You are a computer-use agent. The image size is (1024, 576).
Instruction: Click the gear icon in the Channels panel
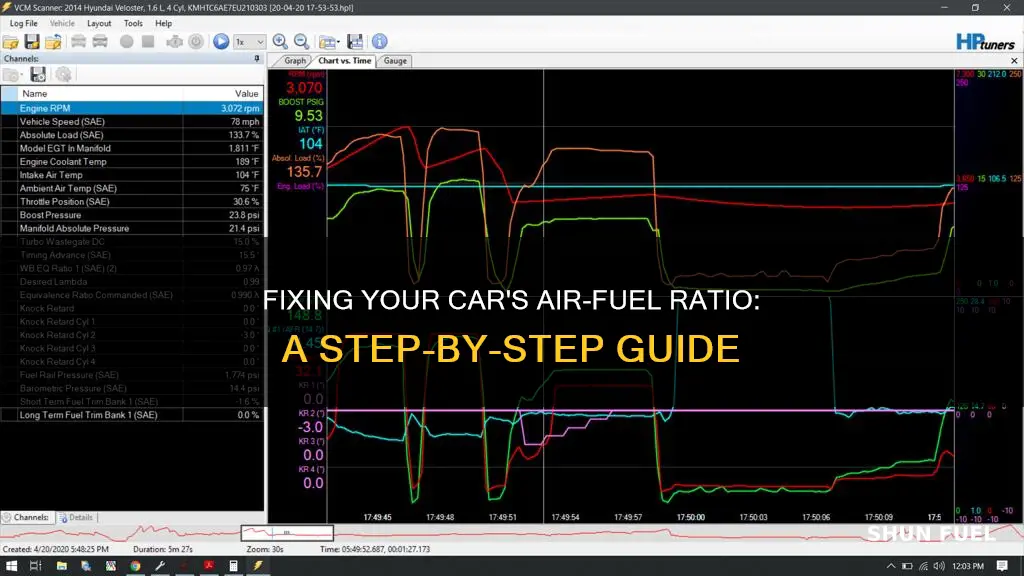coord(63,74)
